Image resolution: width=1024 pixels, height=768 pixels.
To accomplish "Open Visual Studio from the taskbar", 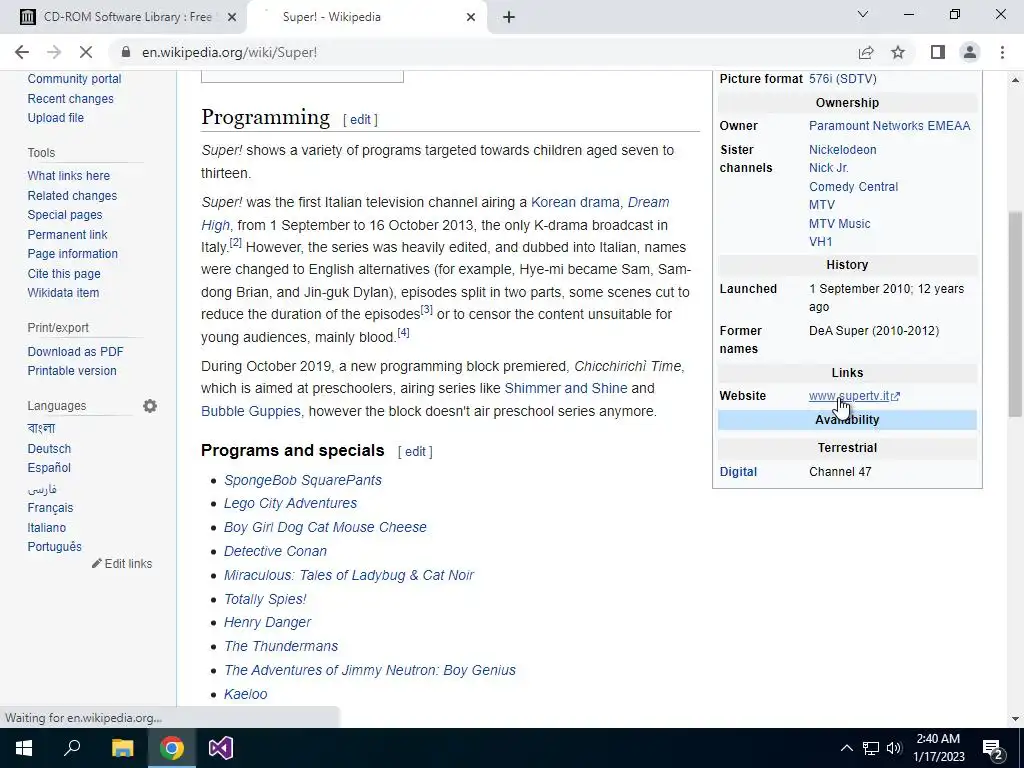I will (221, 748).
